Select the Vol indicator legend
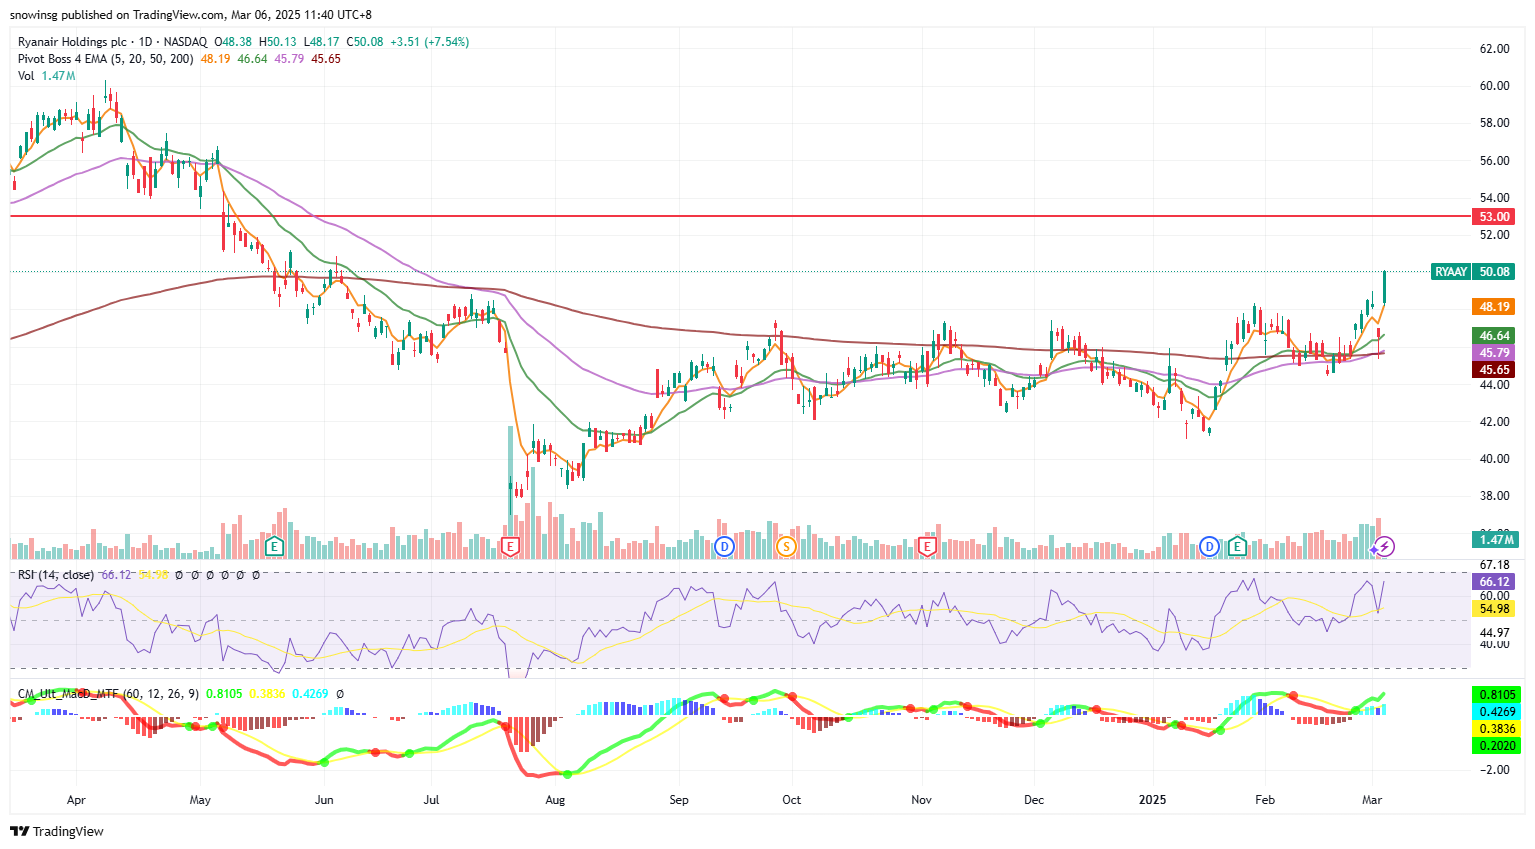Viewport: 1535px width, 849px height. click(26, 76)
